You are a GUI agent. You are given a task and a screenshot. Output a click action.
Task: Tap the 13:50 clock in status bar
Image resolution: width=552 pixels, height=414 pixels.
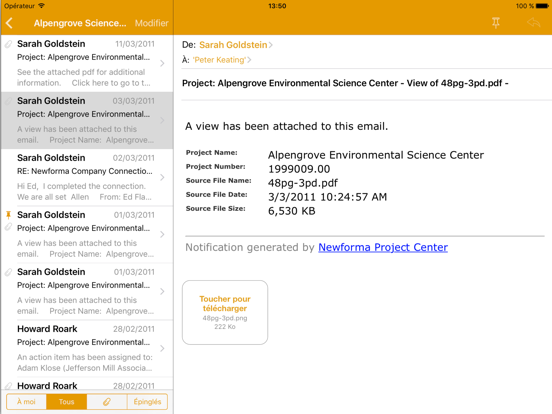tap(277, 6)
